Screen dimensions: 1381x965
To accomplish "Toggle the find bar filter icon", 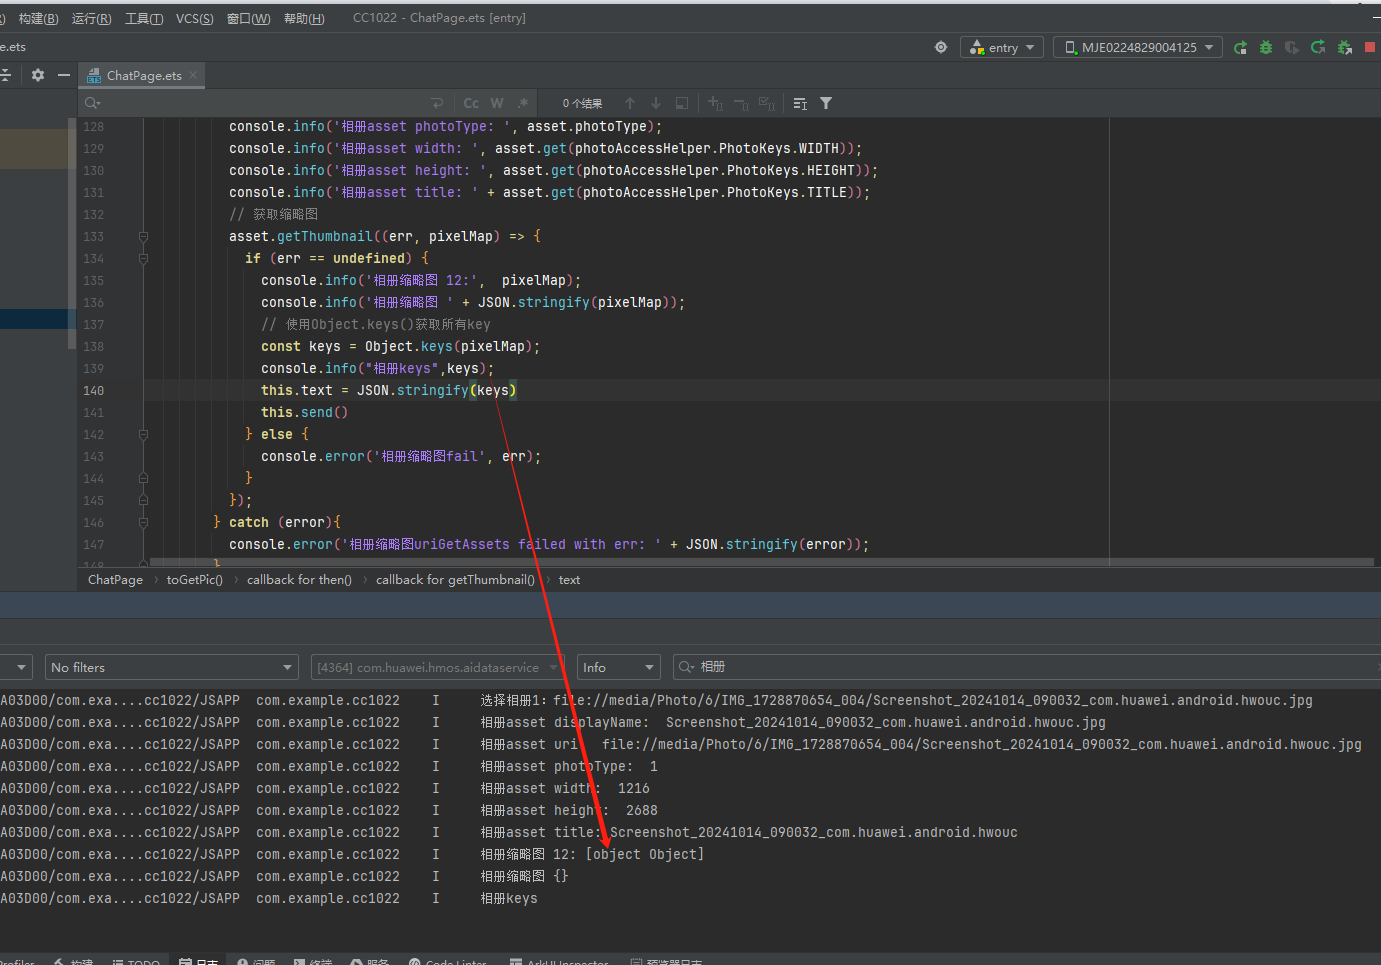I will [x=826, y=103].
